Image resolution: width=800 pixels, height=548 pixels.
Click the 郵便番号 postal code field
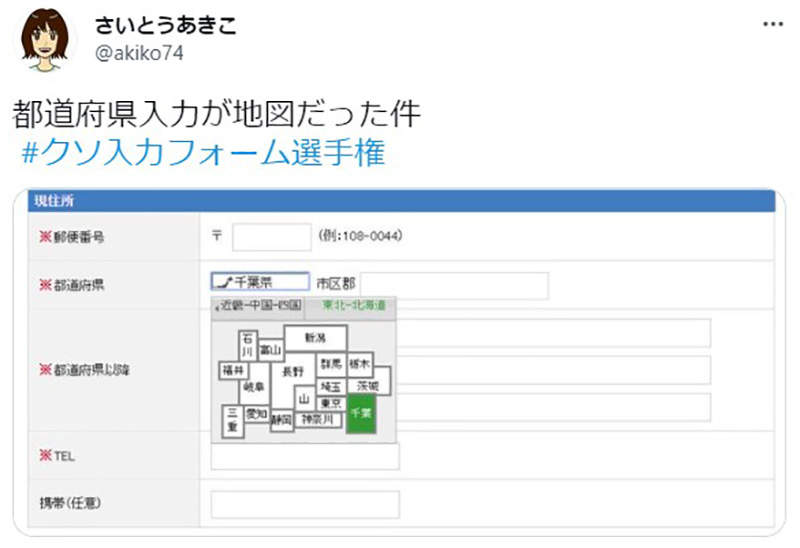tap(271, 237)
